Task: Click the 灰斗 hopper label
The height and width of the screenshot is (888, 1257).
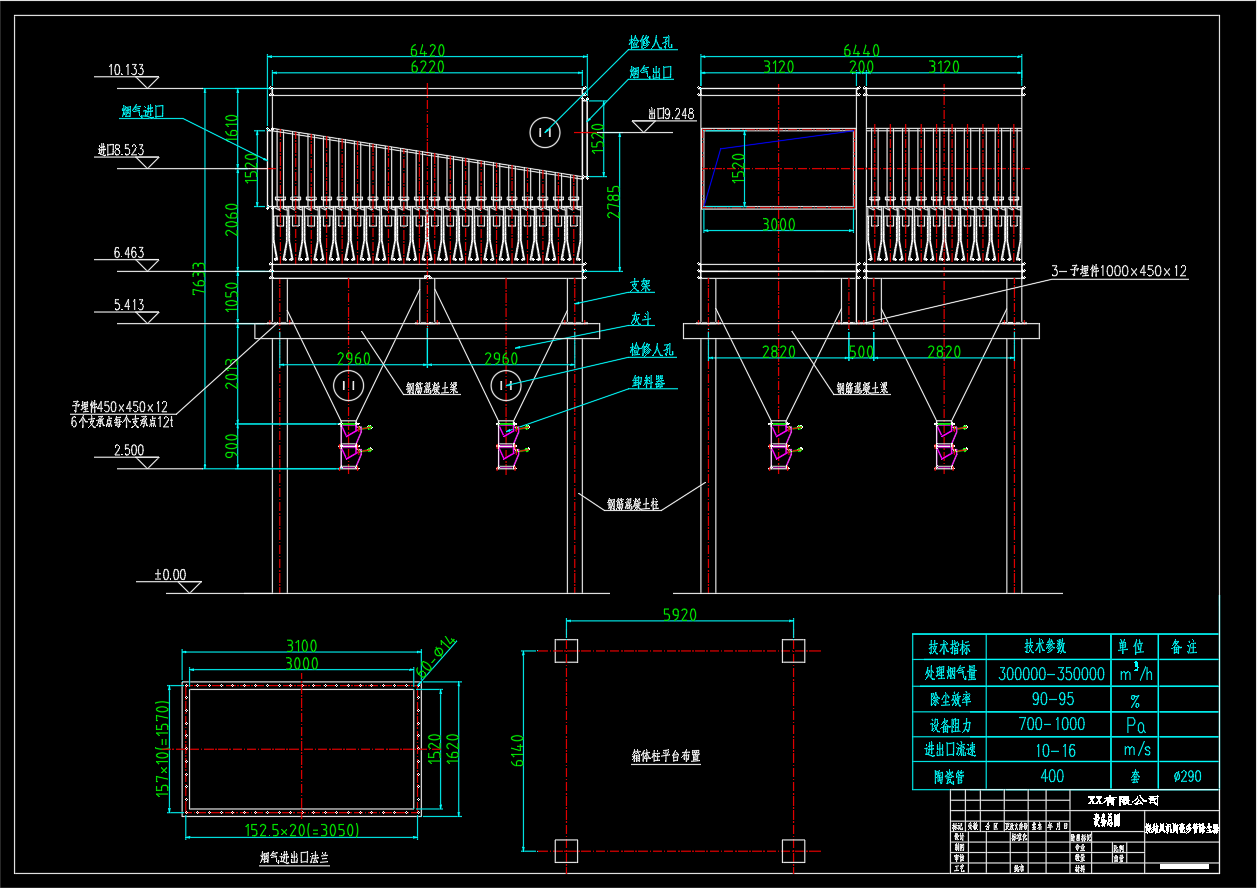Action: [641, 319]
